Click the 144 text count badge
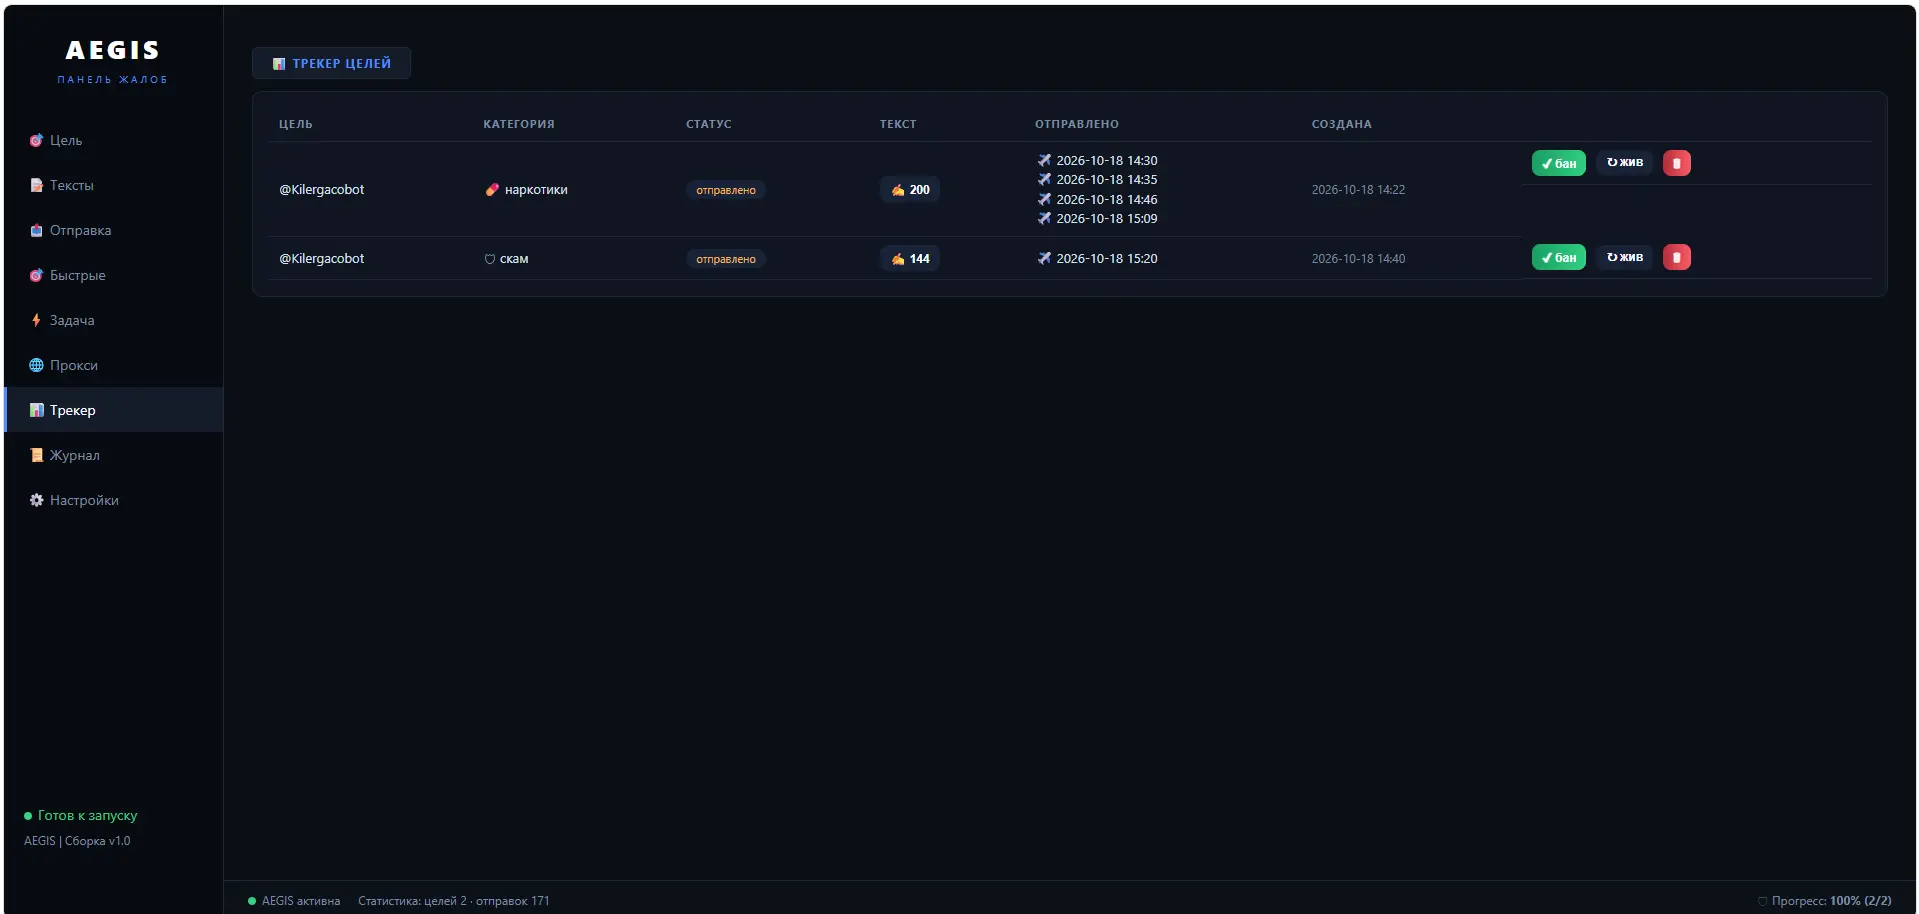Image resolution: width=1919 pixels, height=914 pixels. click(910, 259)
